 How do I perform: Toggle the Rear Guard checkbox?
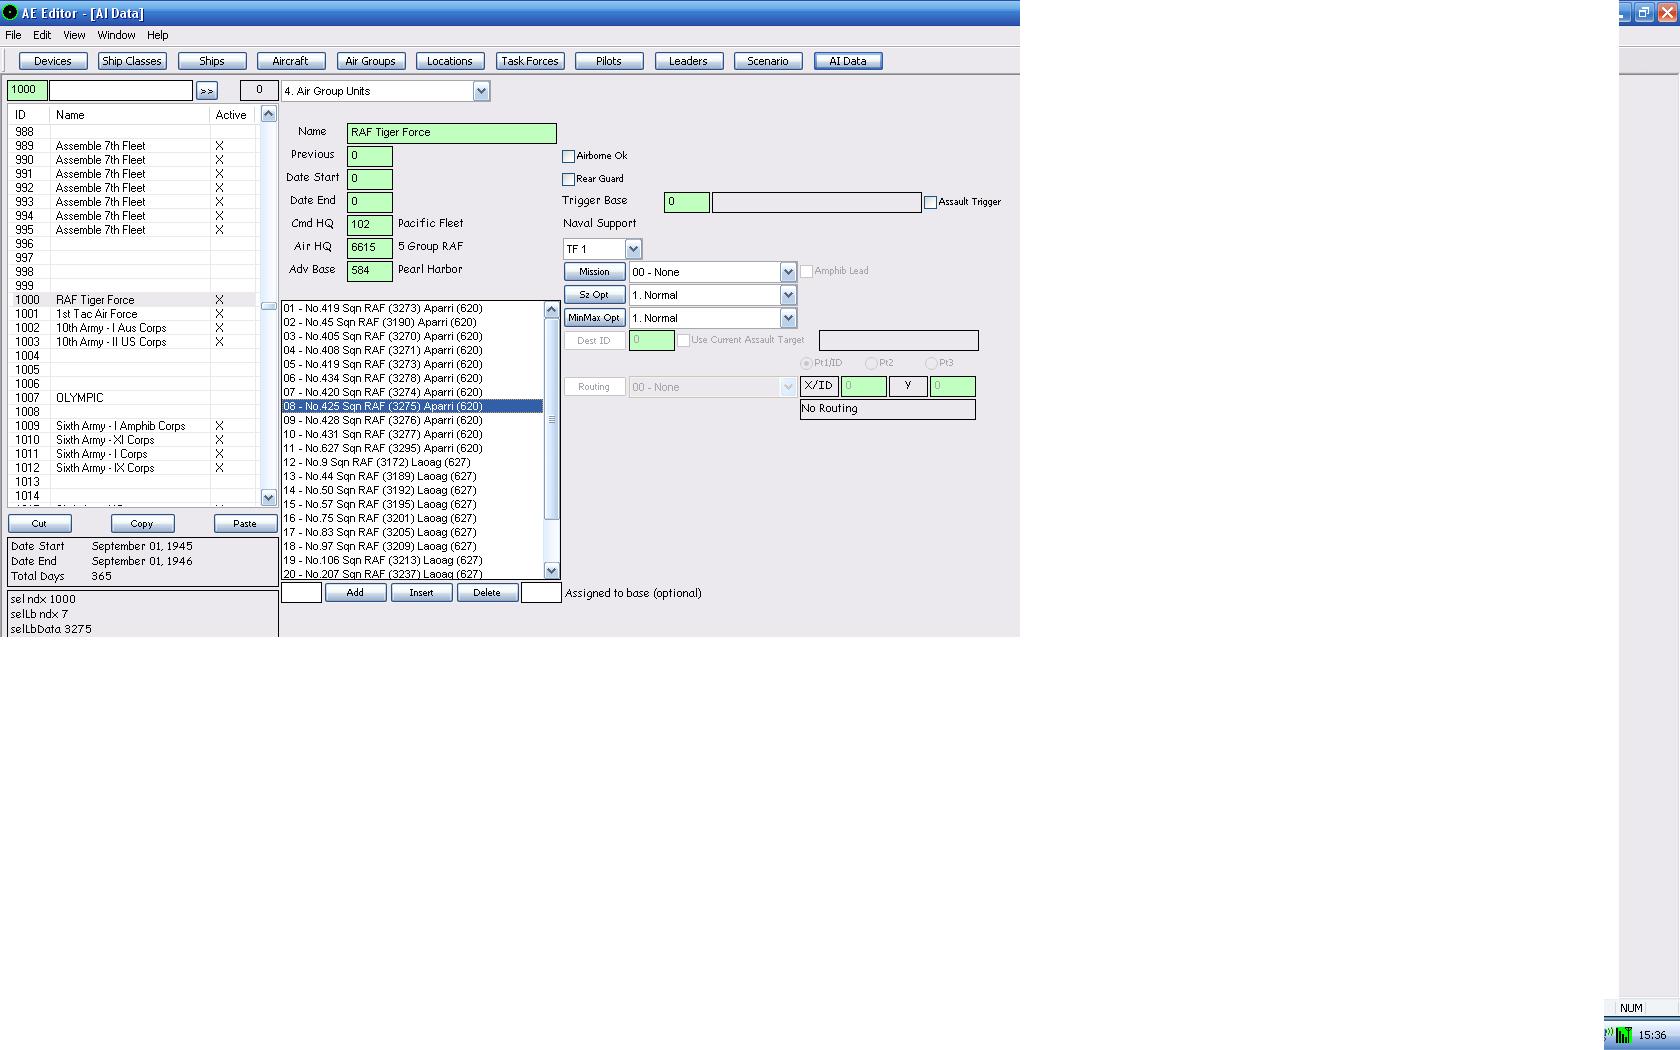[568, 180]
